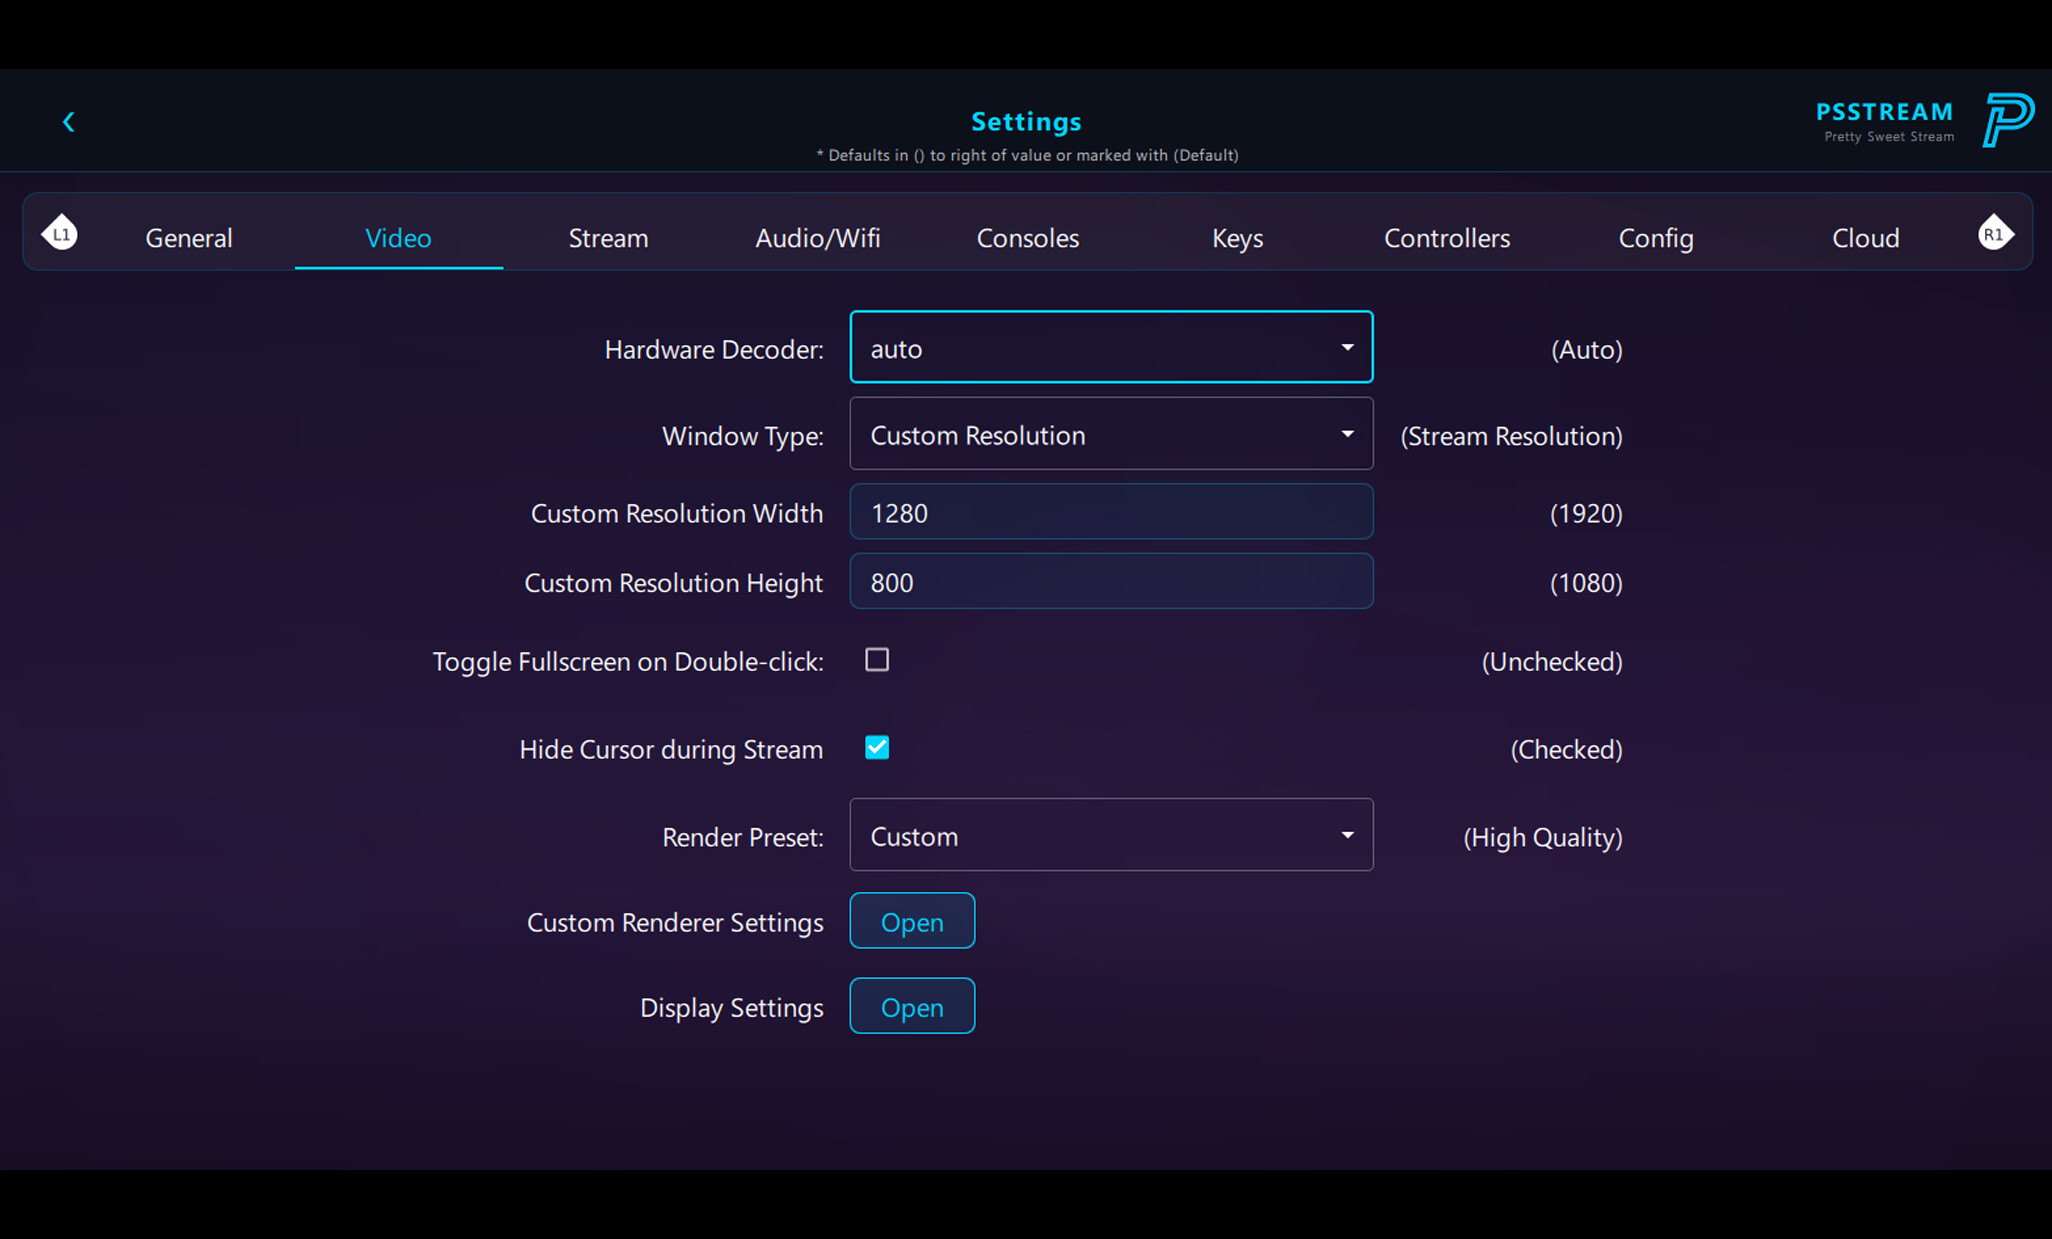2052x1239 pixels.
Task: Click the back arrow to leave Settings
Action: coord(68,121)
